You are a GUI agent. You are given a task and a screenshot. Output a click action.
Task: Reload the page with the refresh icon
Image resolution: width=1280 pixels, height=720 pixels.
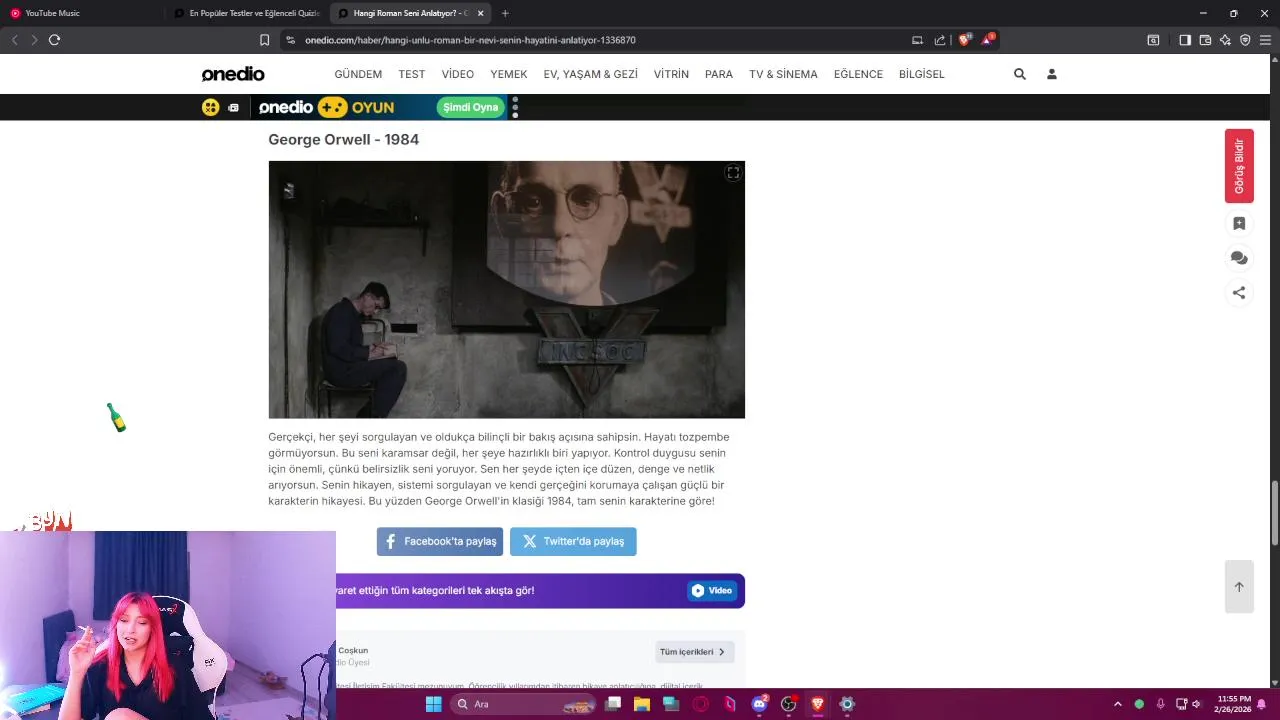[54, 40]
